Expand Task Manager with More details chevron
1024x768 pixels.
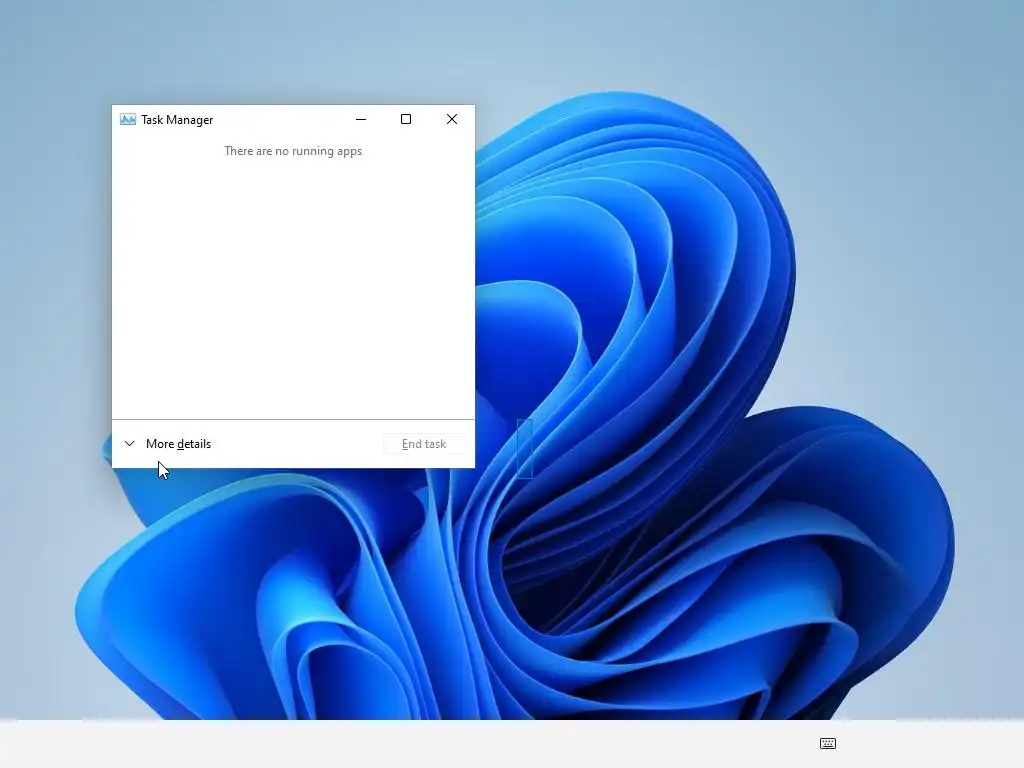click(129, 443)
